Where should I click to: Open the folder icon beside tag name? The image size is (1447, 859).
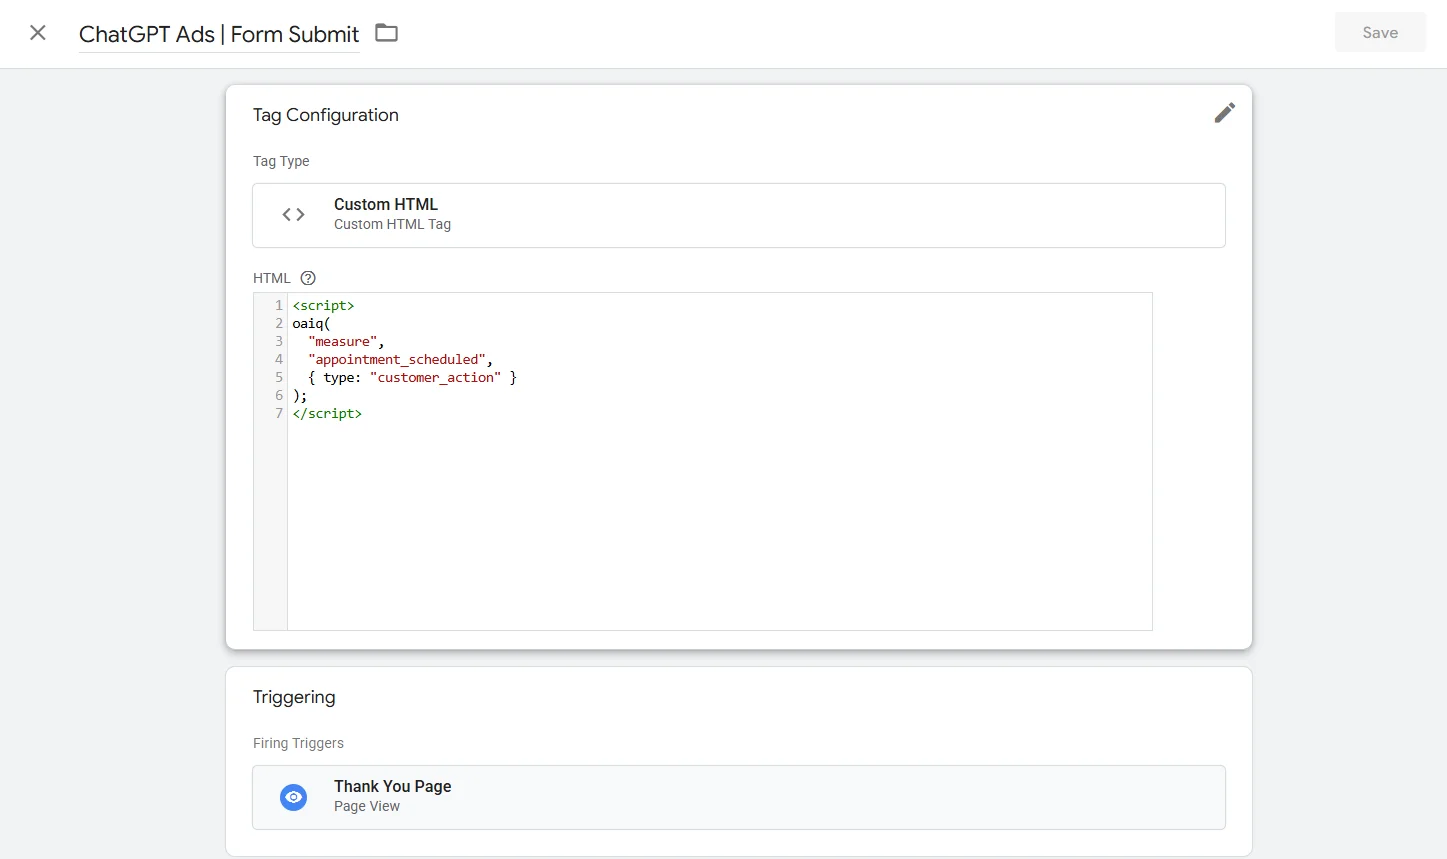pos(386,33)
